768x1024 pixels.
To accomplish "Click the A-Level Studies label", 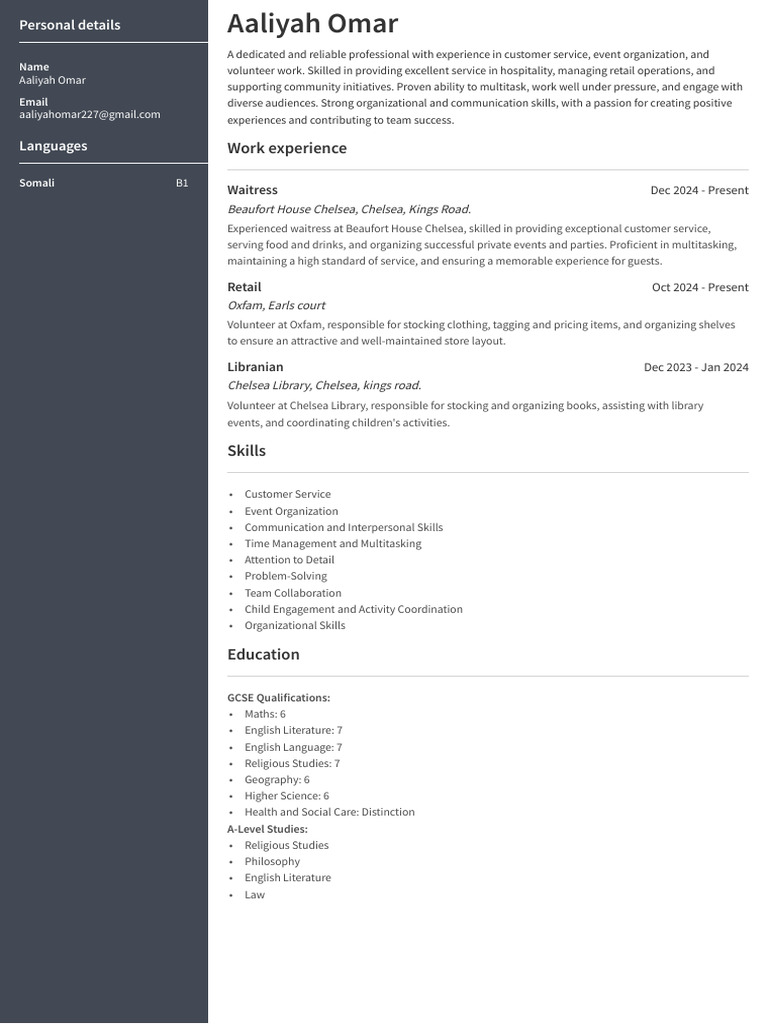I will pos(267,829).
